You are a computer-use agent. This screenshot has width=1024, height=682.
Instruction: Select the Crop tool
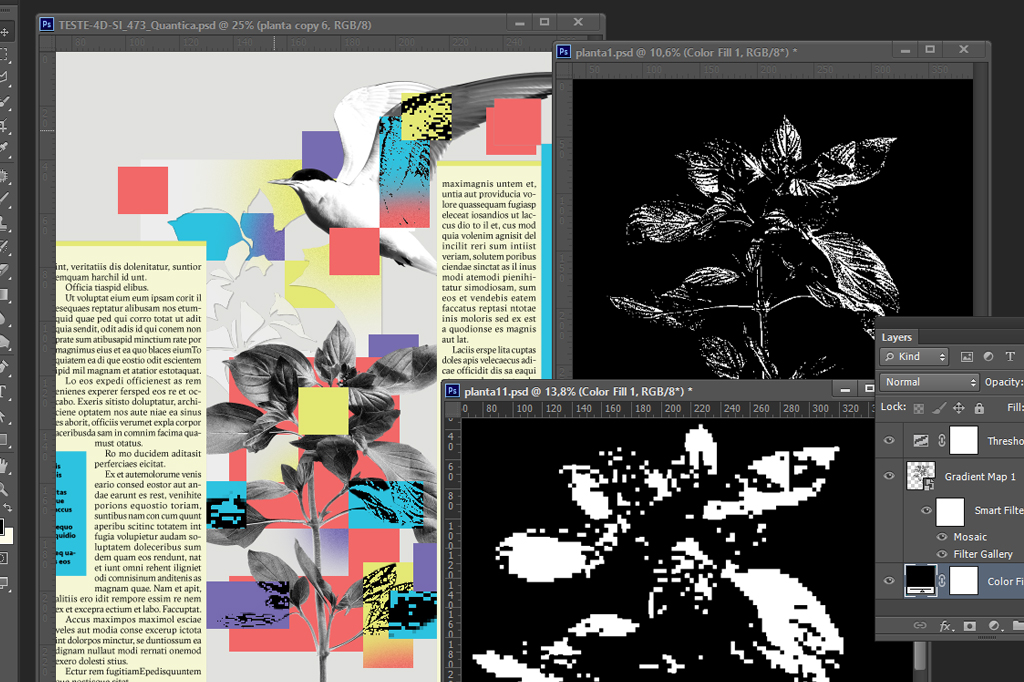tap(5, 127)
